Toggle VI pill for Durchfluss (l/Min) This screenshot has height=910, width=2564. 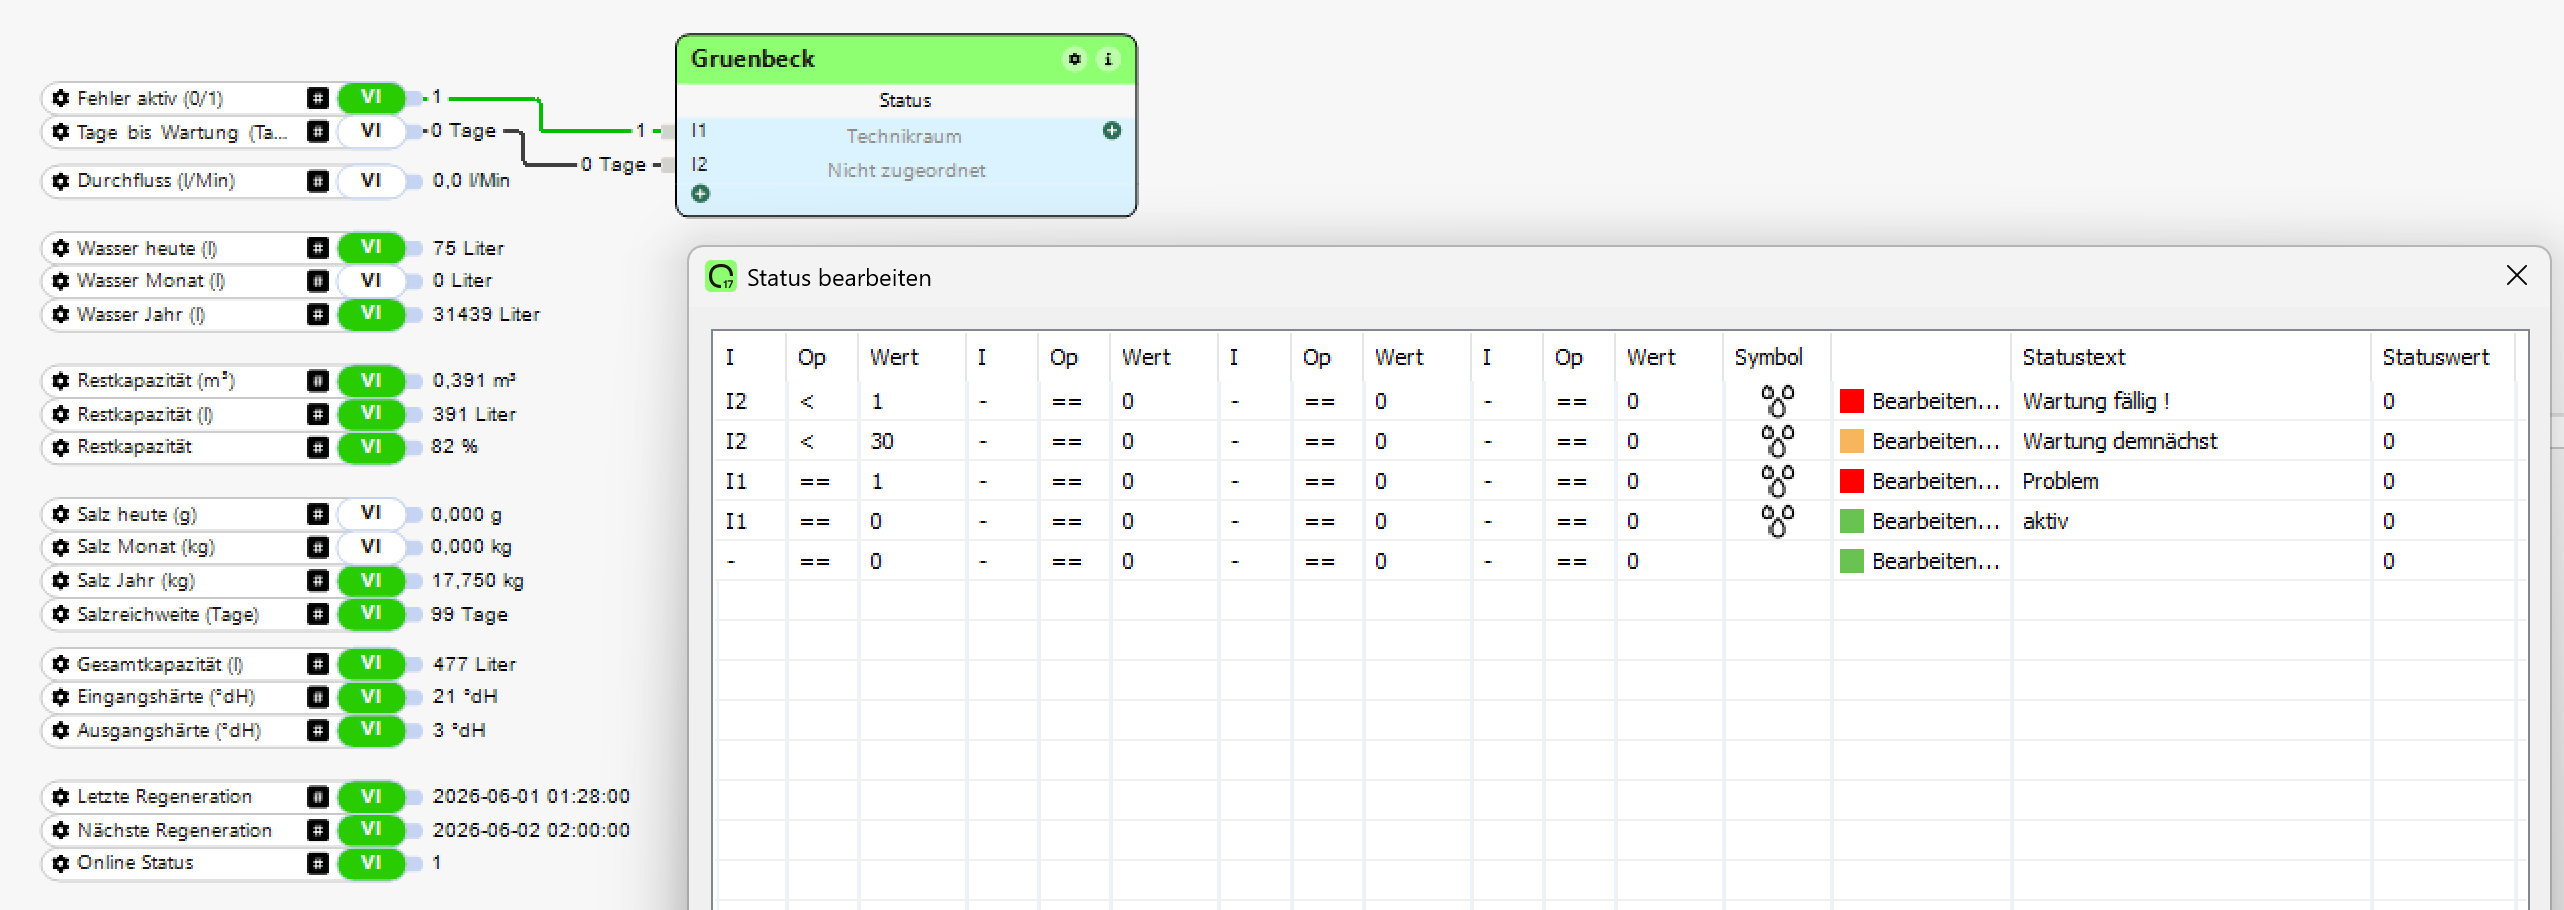[x=371, y=181]
